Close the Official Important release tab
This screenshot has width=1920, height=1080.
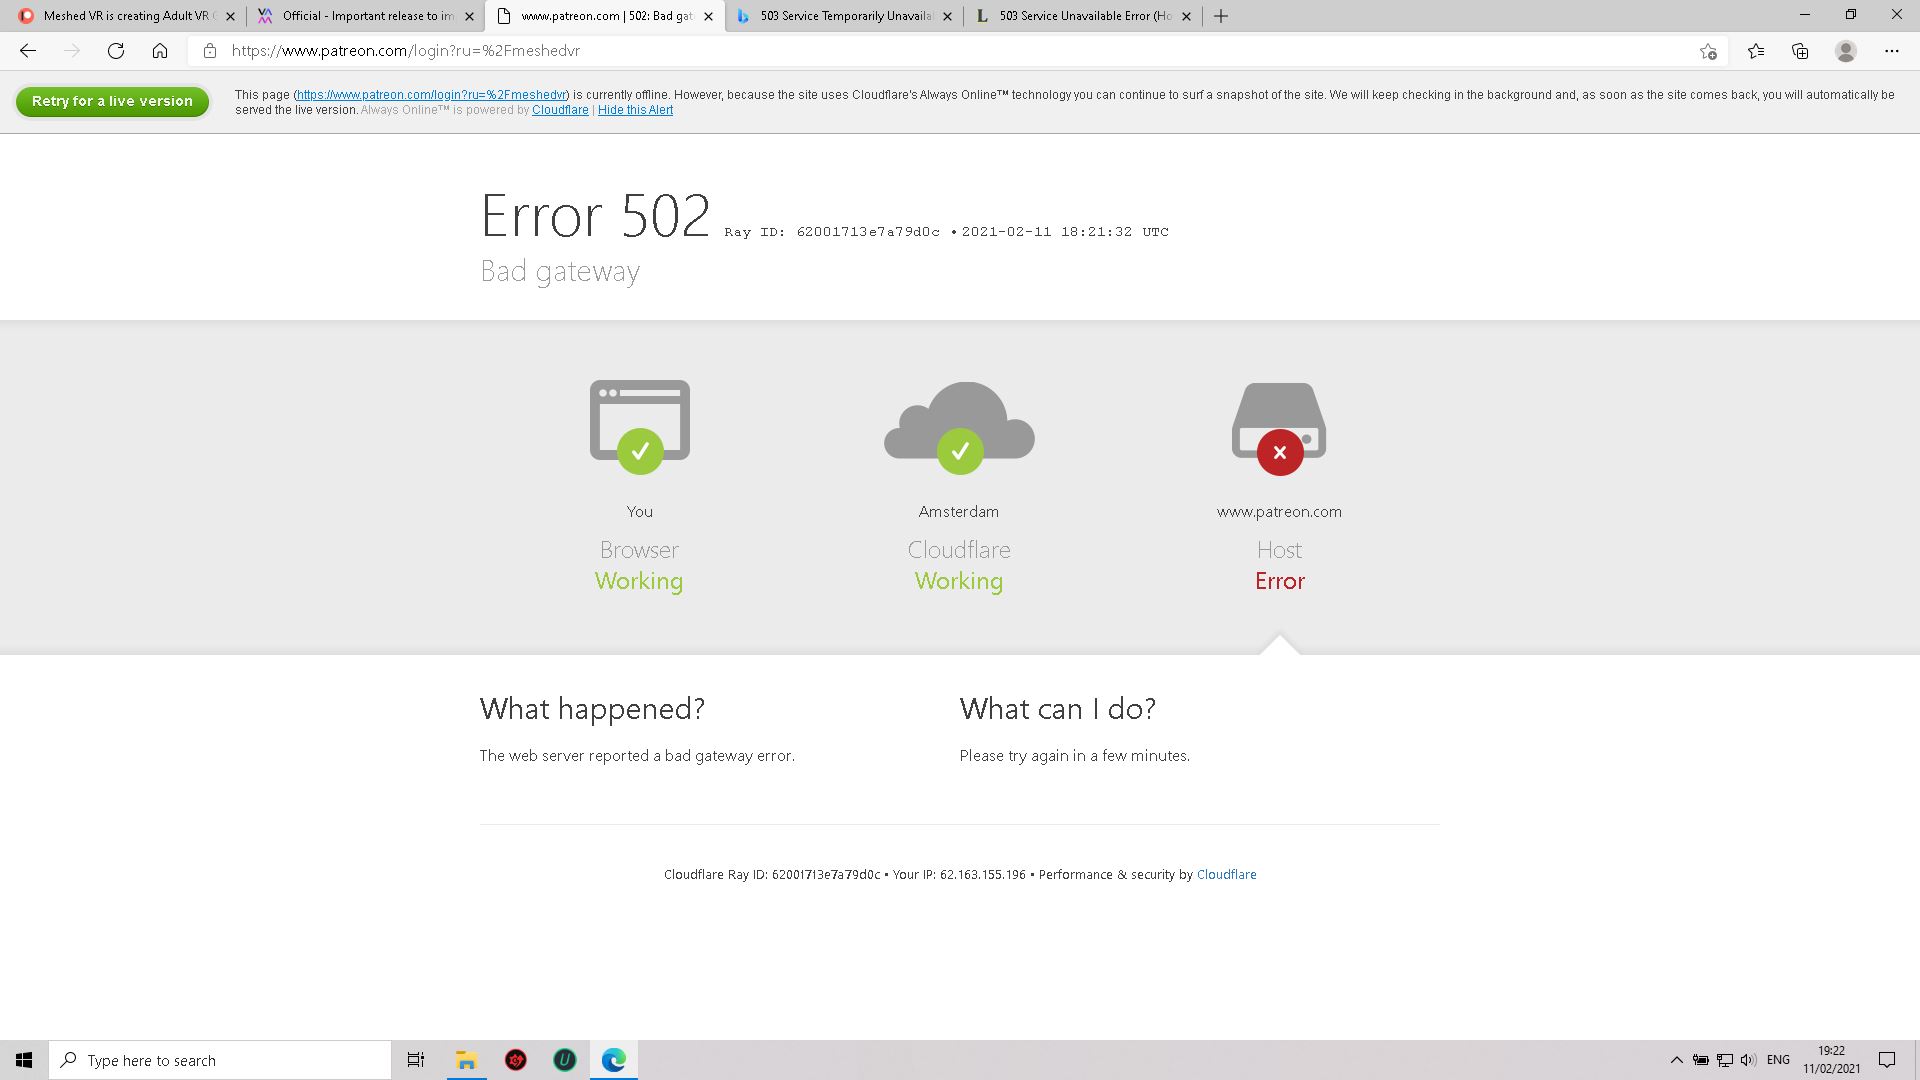[469, 16]
